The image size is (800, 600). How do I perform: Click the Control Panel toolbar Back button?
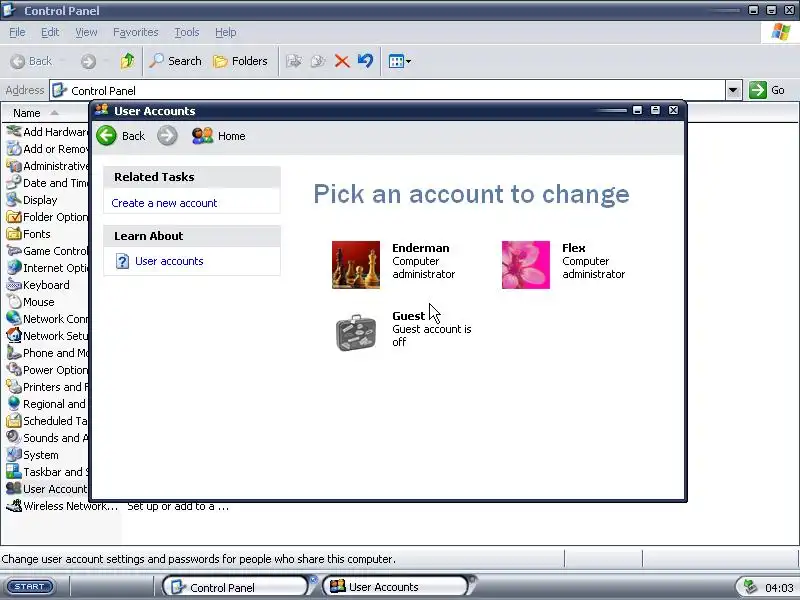click(31, 61)
